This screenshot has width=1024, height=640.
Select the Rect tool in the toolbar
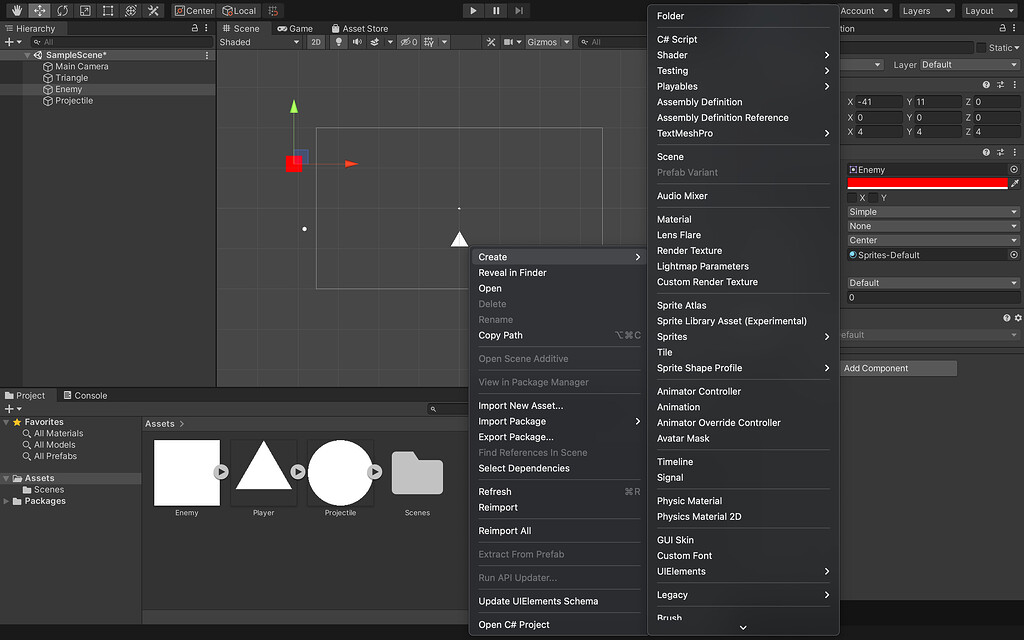106,10
